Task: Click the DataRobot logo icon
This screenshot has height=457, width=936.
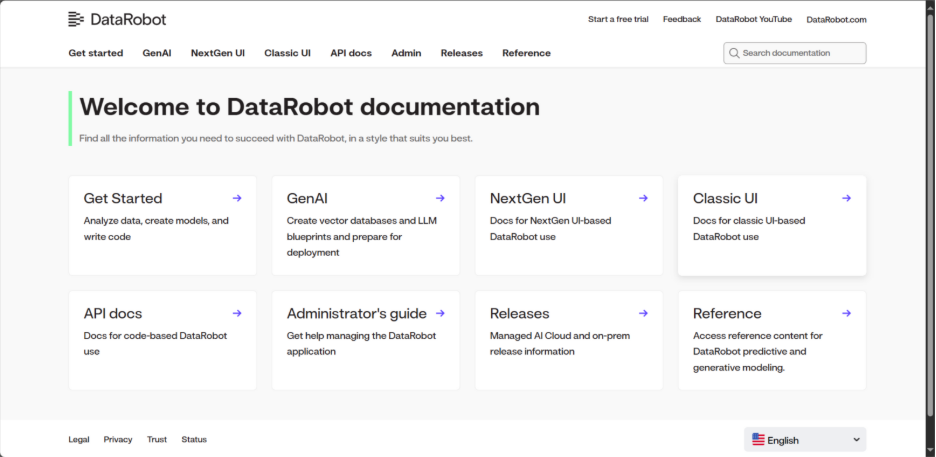Action: [76, 19]
